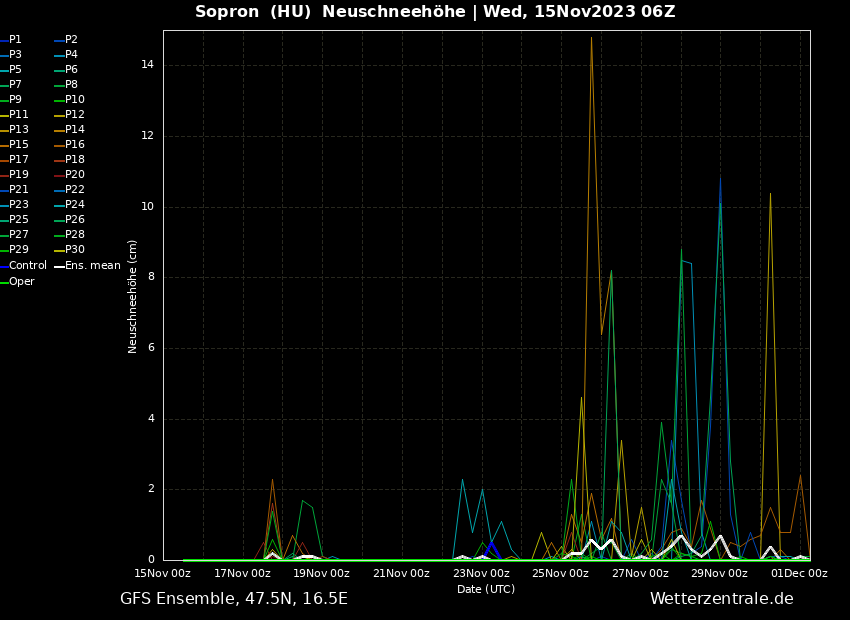The height and width of the screenshot is (620, 850).
Task: Click the chart title Sopron Neuschneehöhe
Action: click(x=435, y=12)
